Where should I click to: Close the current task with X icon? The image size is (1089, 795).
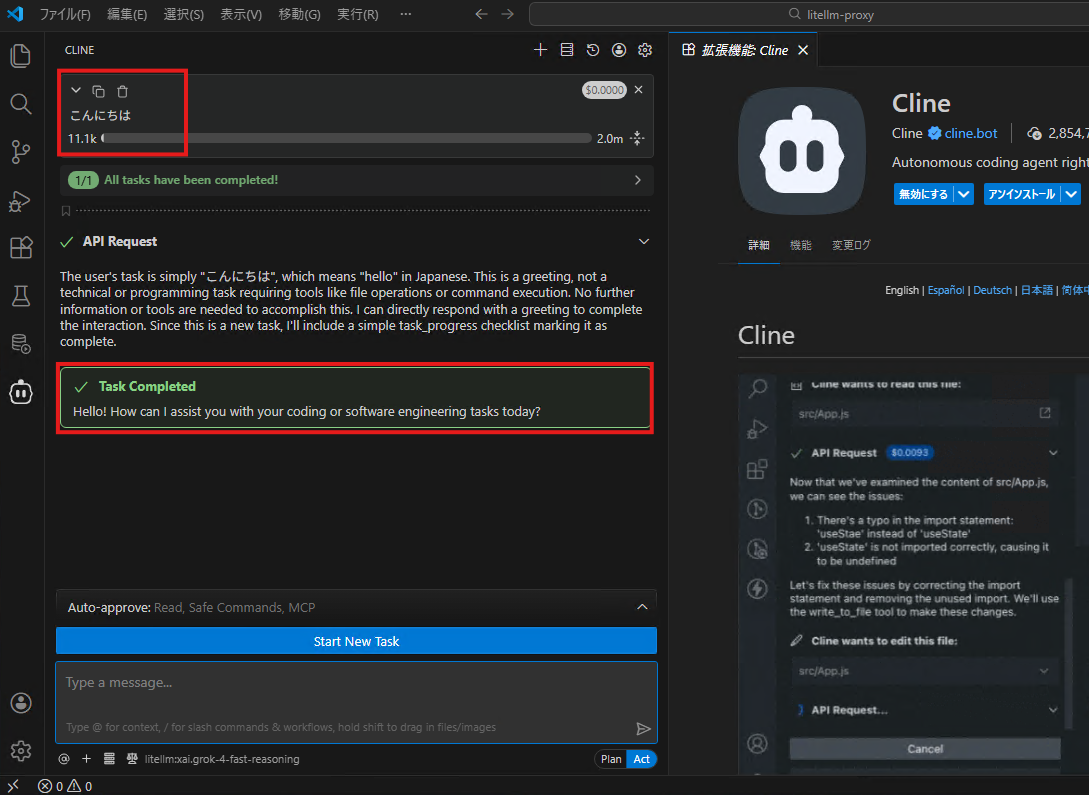pos(638,90)
